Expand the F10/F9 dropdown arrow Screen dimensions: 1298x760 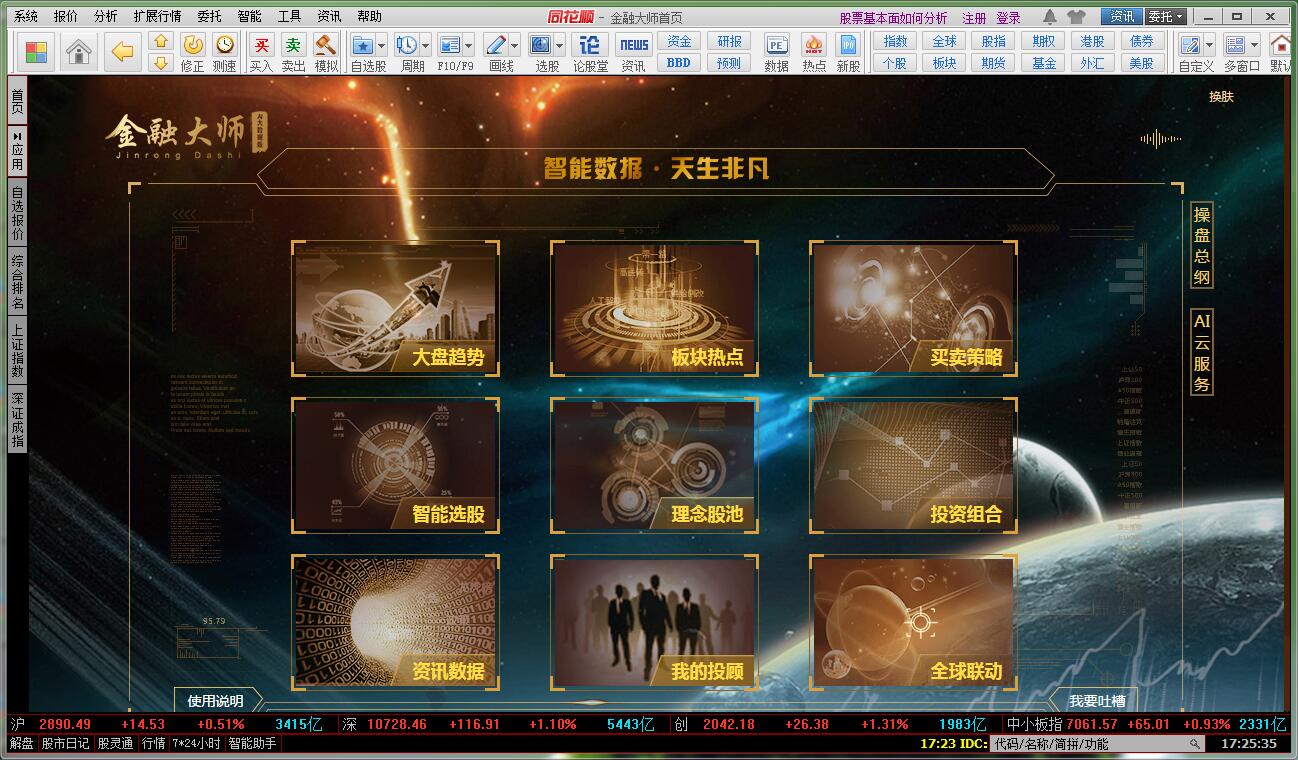tap(469, 46)
